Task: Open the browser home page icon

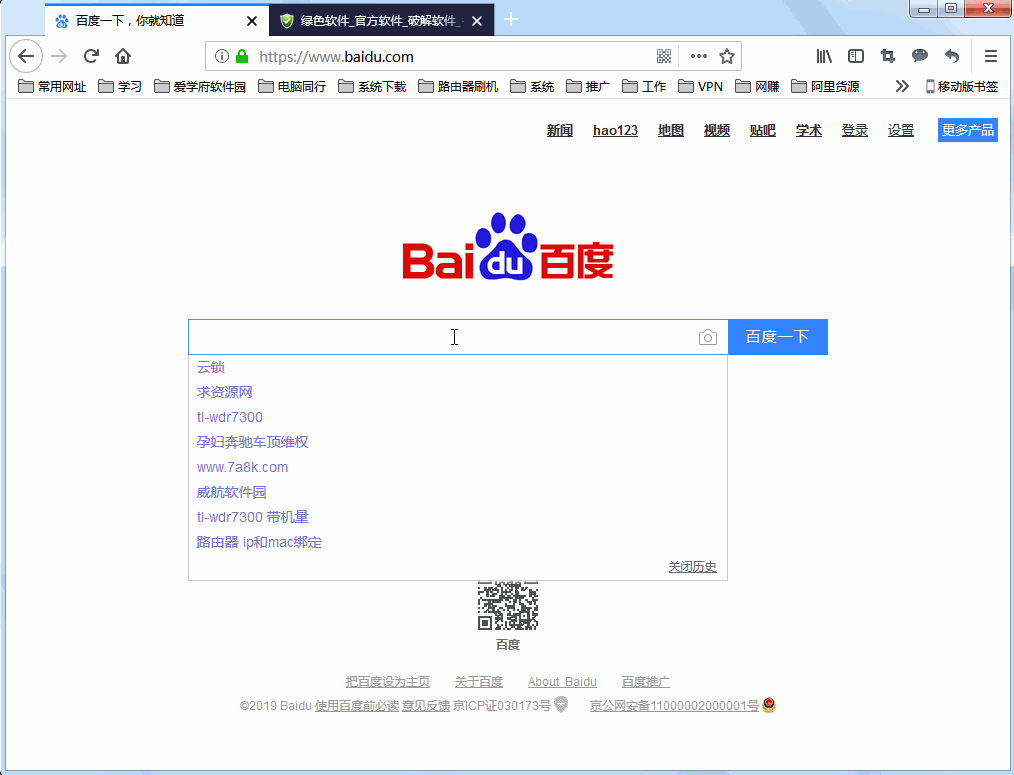Action: point(123,56)
